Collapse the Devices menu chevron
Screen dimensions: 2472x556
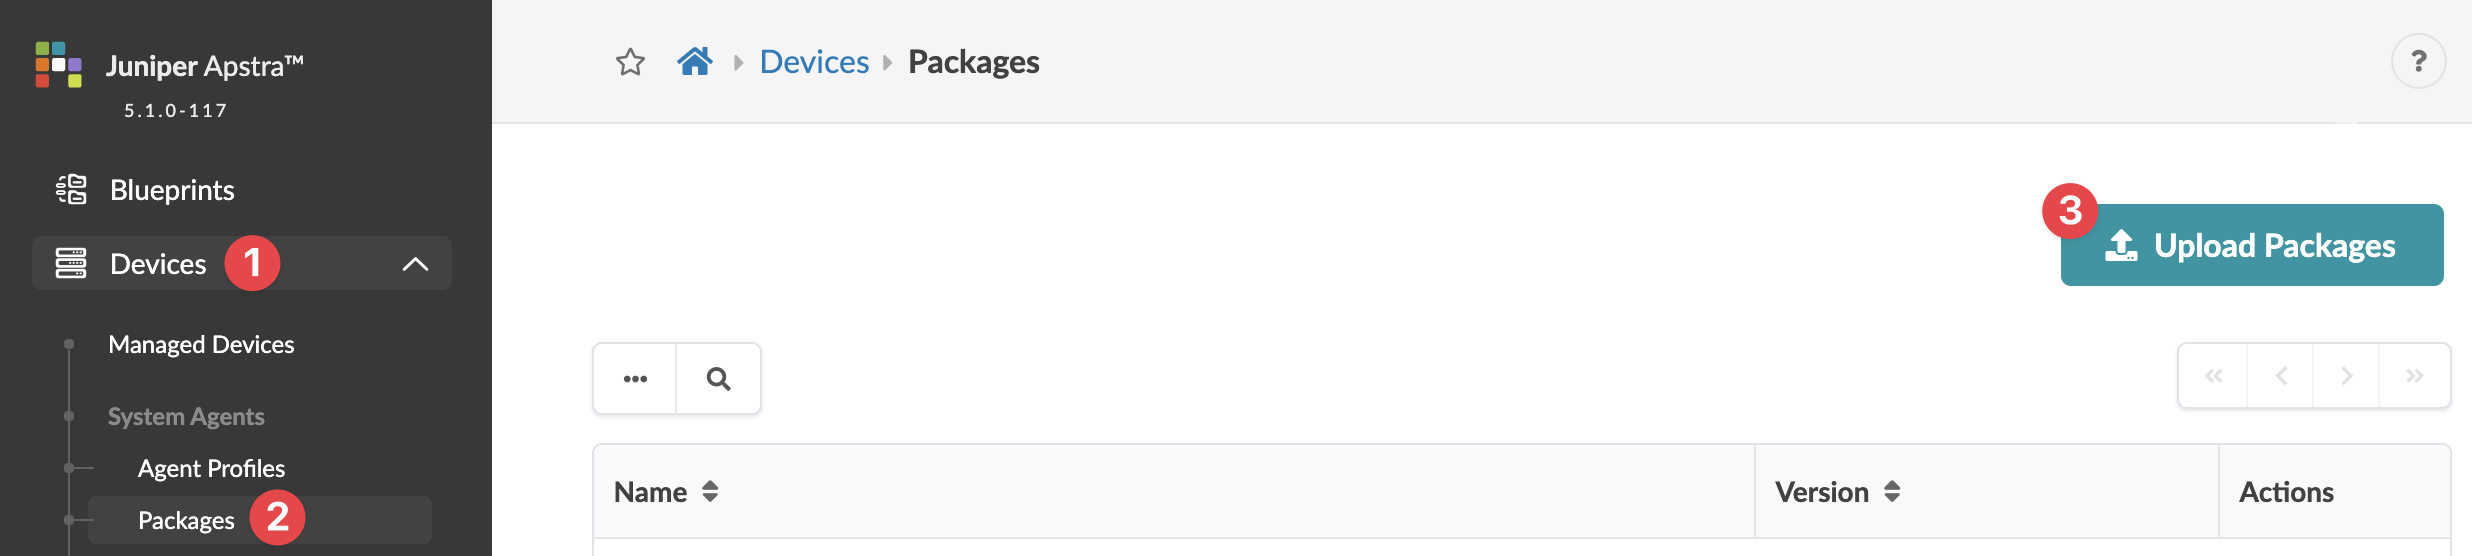click(415, 264)
